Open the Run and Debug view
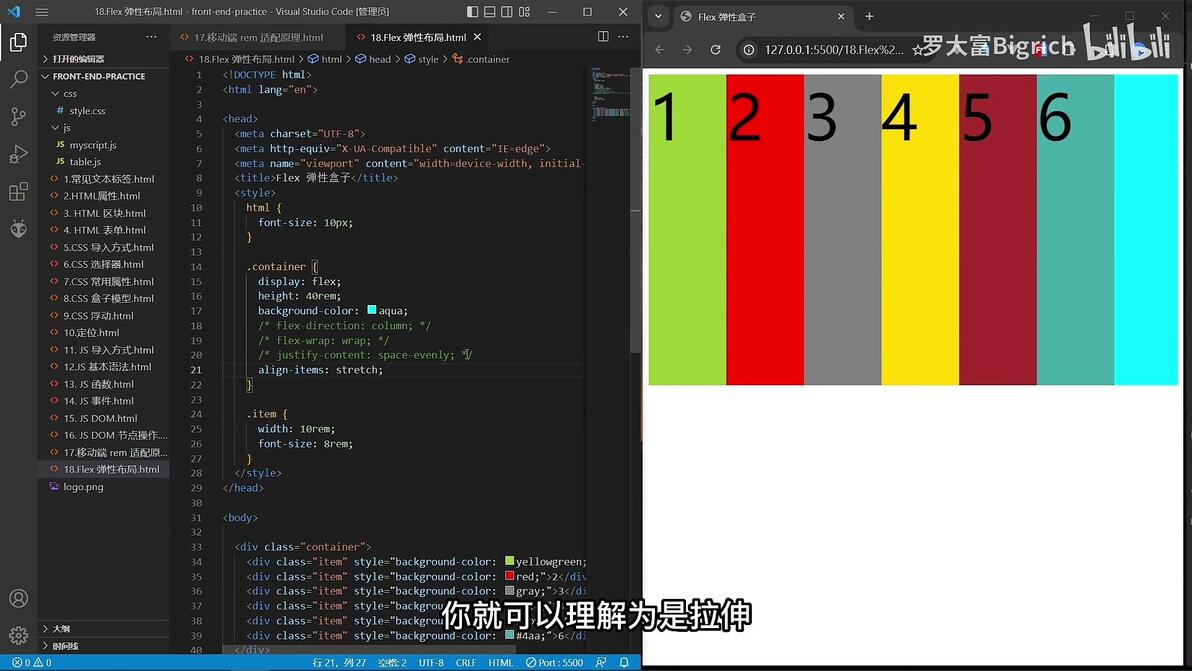The image size is (1192, 671). [18, 154]
